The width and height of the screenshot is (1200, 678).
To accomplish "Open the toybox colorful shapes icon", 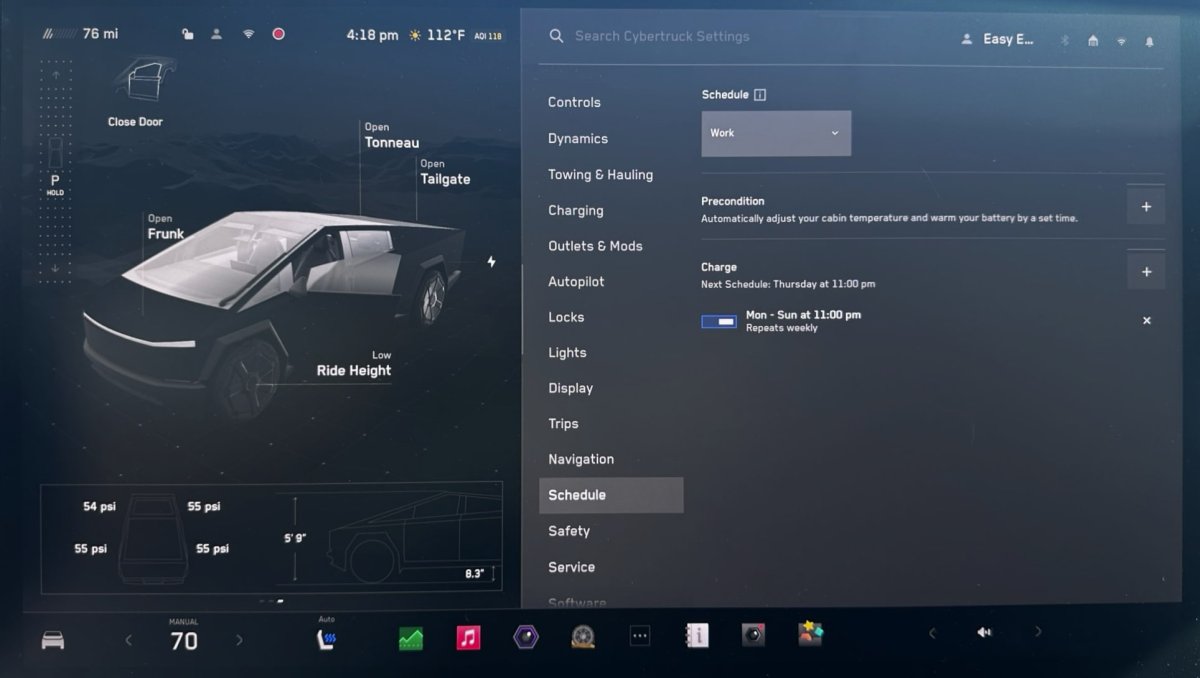I will (x=810, y=633).
